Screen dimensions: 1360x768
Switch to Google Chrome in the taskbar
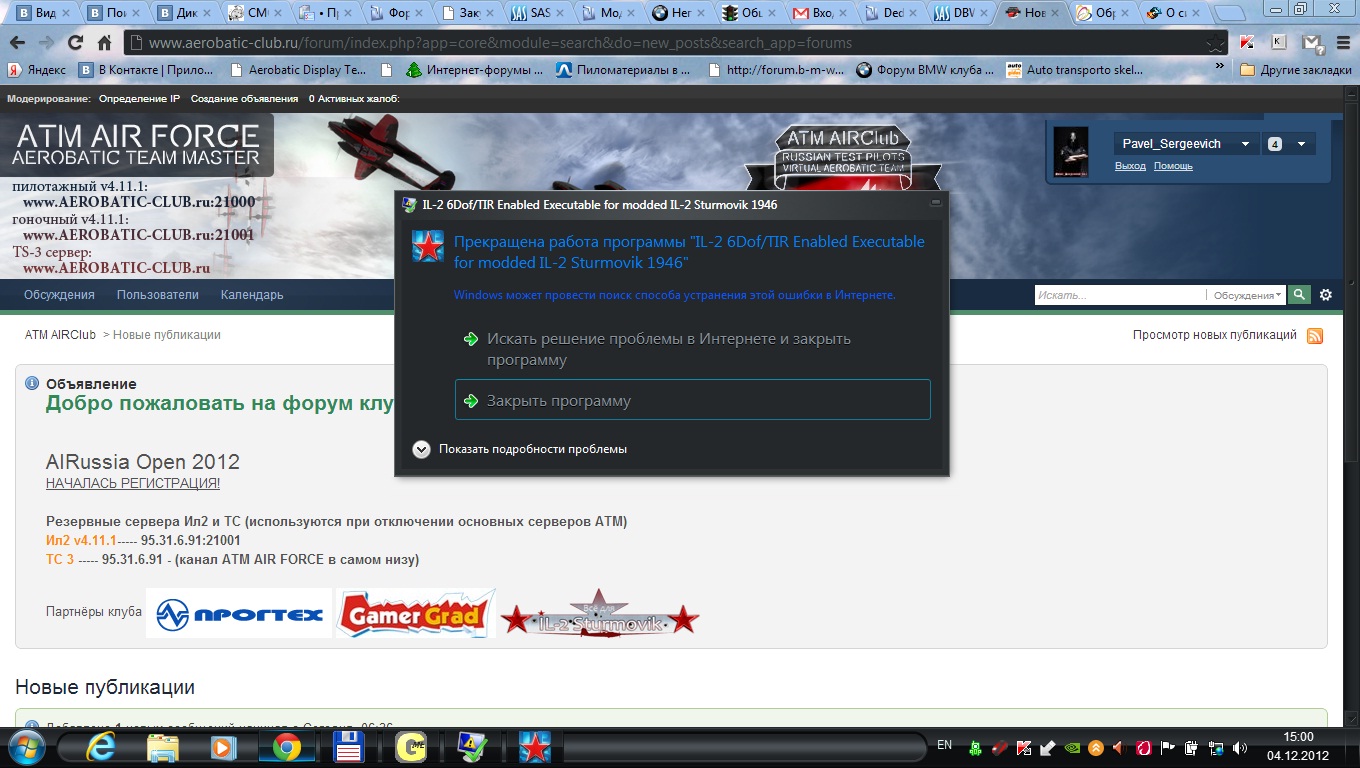(x=287, y=747)
